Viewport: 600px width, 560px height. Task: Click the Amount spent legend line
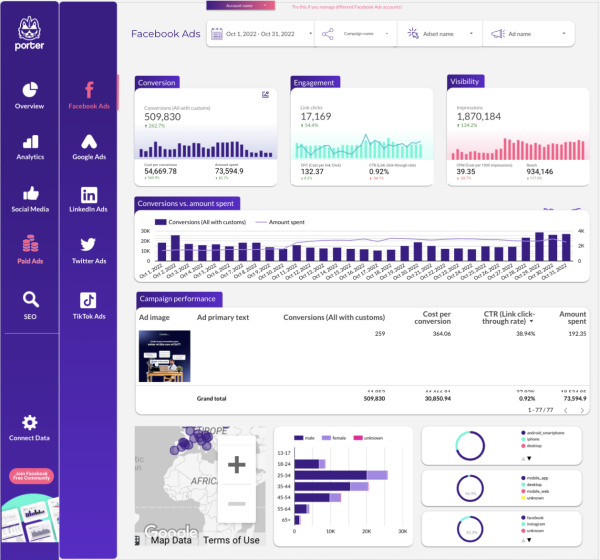[261, 222]
